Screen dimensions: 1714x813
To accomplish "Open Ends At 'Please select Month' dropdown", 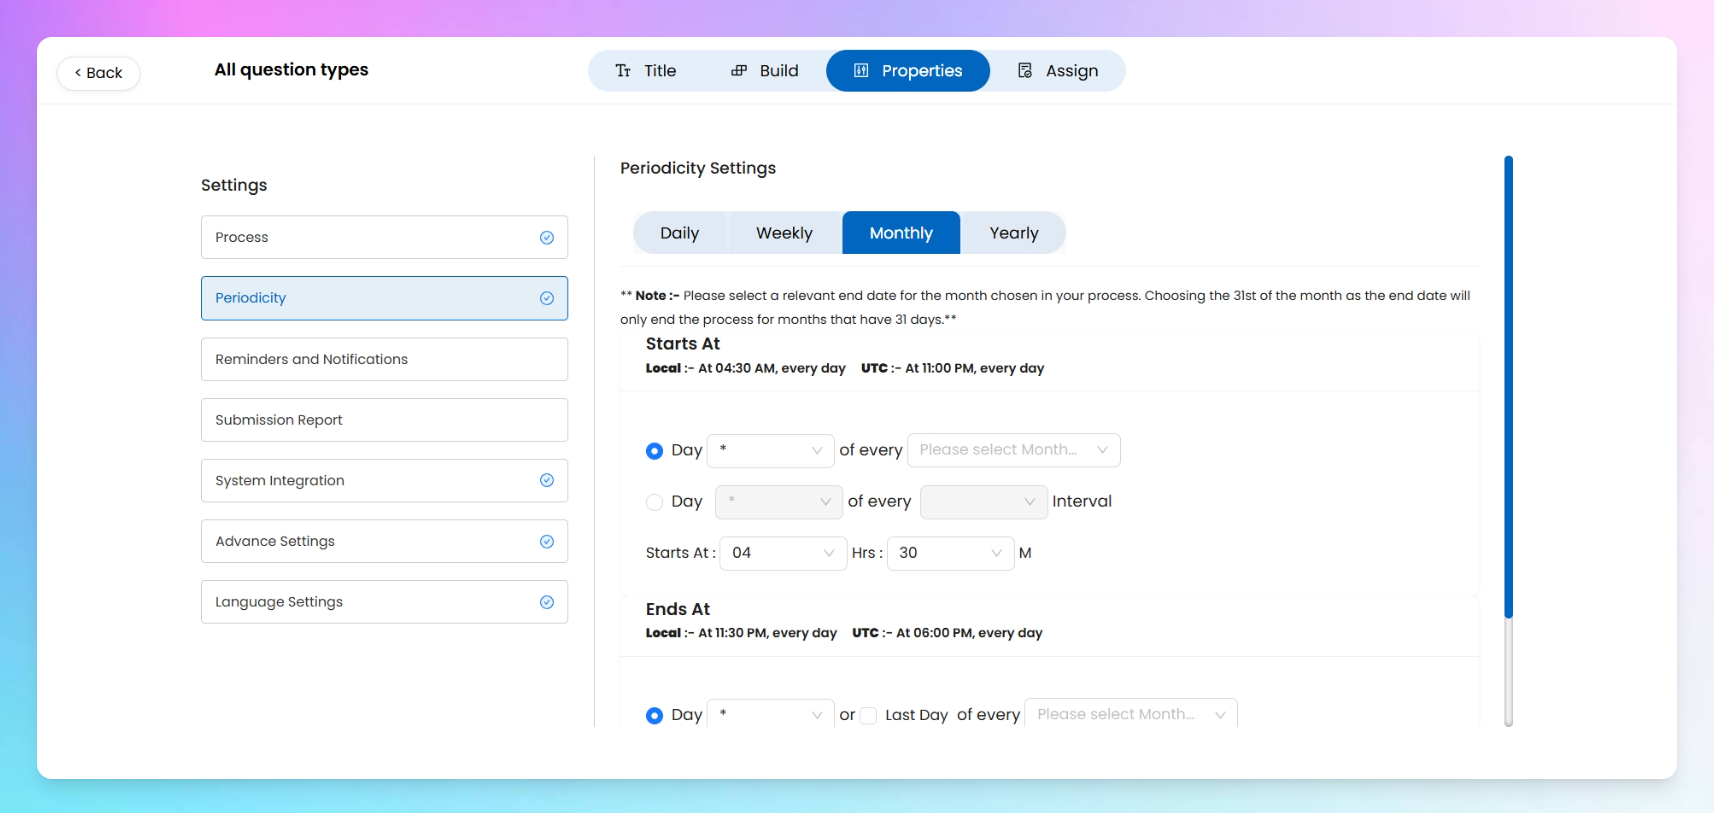I will pyautogui.click(x=1131, y=714).
